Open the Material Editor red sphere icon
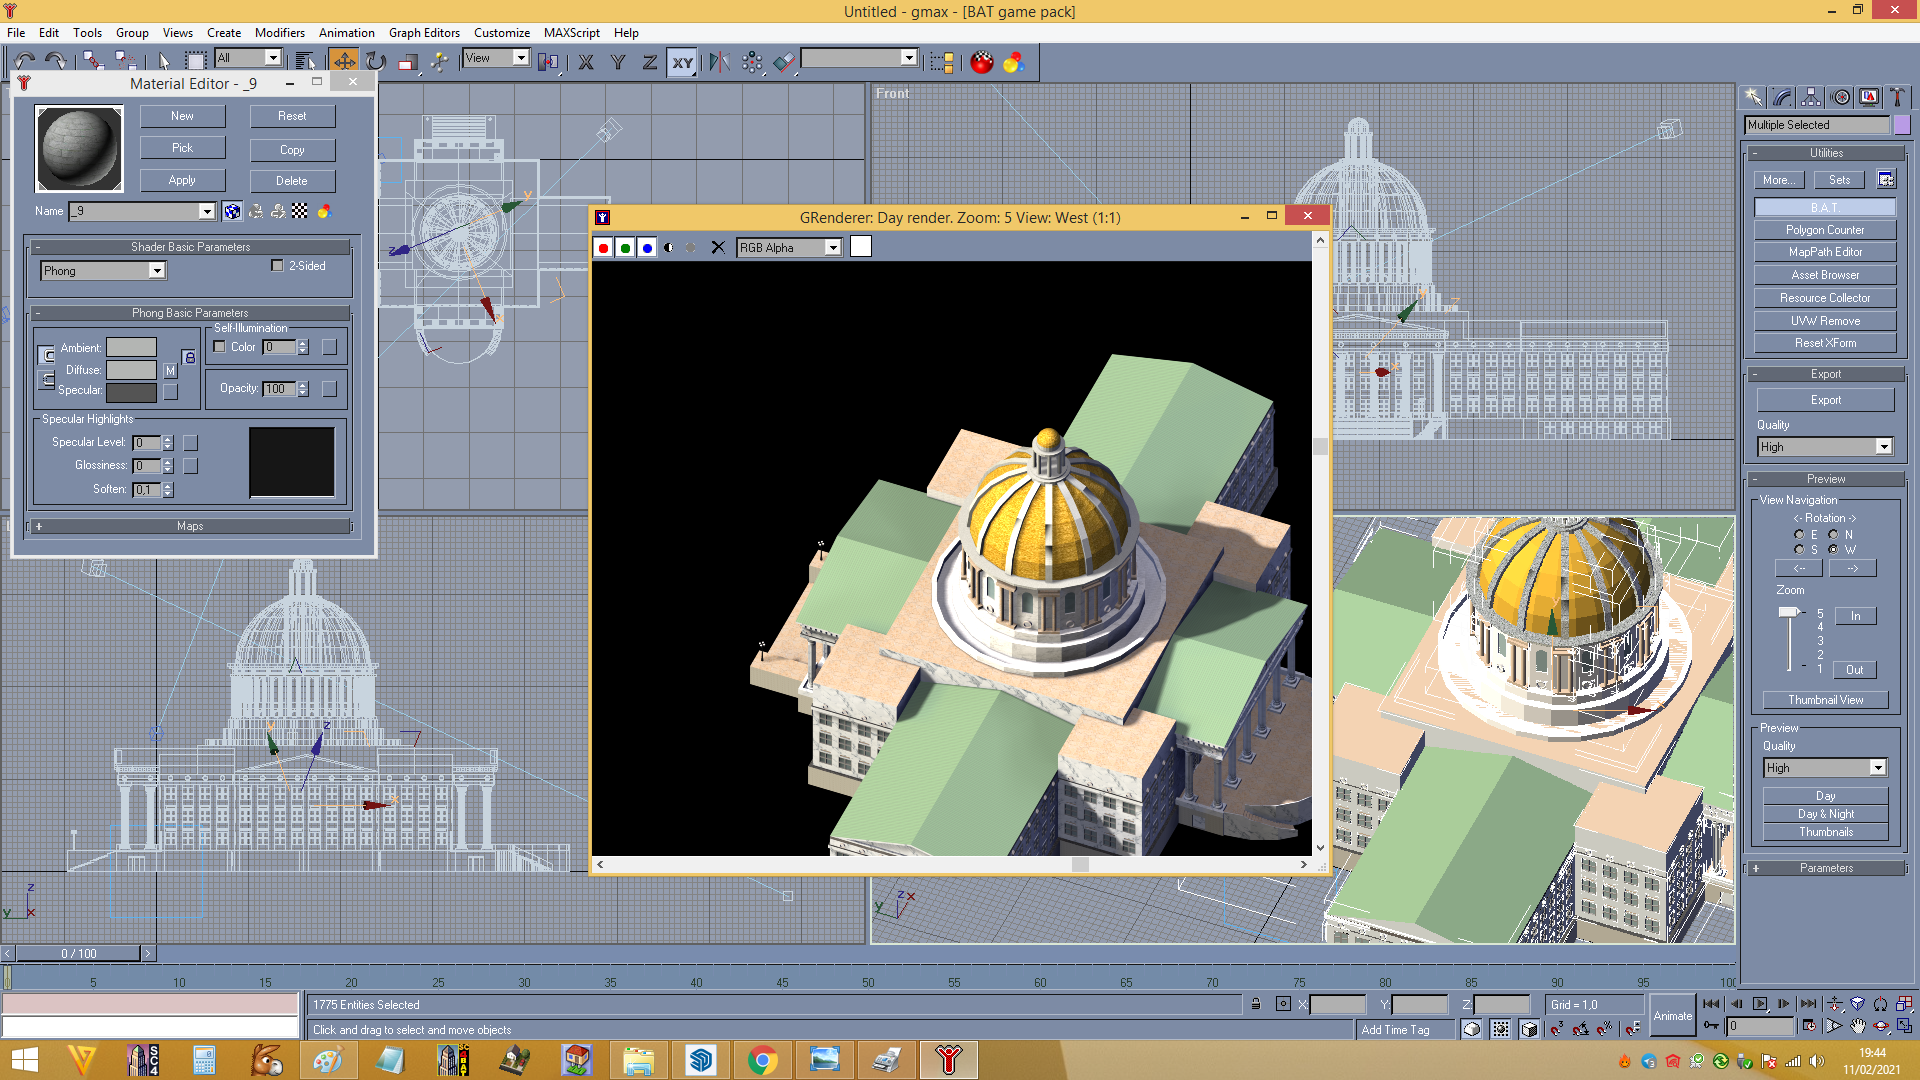The image size is (1920, 1080). coord(982,62)
